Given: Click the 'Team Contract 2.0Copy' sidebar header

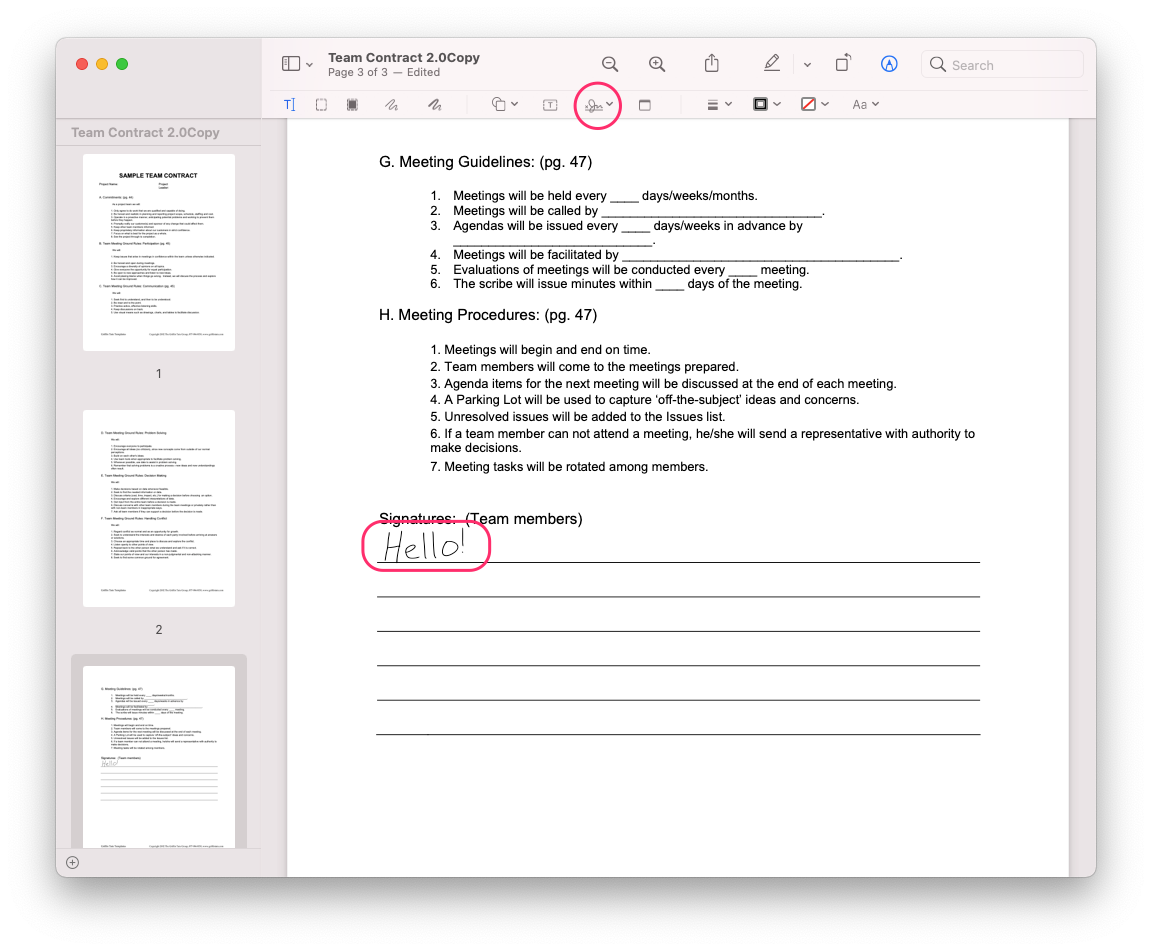Looking at the screenshot, I should 145,132.
